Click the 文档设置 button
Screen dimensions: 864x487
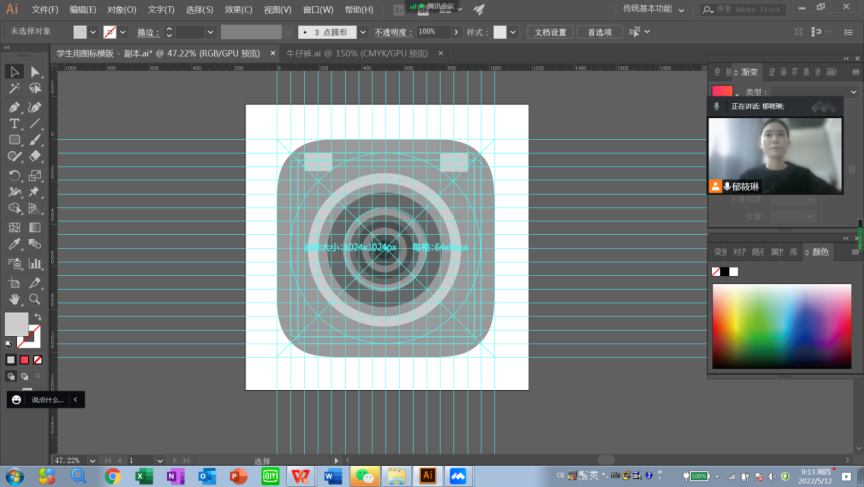pyautogui.click(x=550, y=32)
